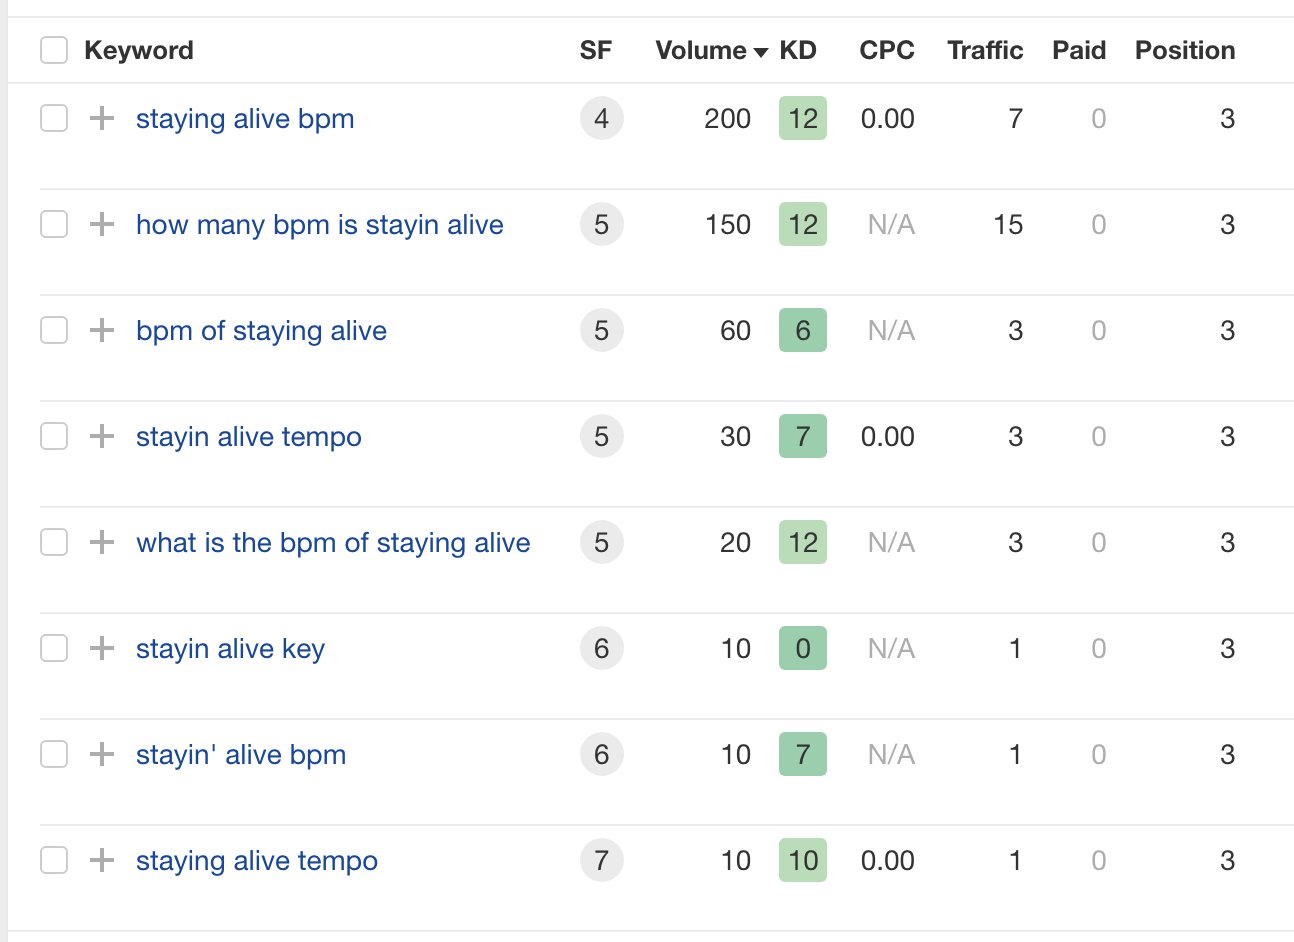Sort table by Position column header
The width and height of the screenshot is (1294, 942).
point(1185,50)
